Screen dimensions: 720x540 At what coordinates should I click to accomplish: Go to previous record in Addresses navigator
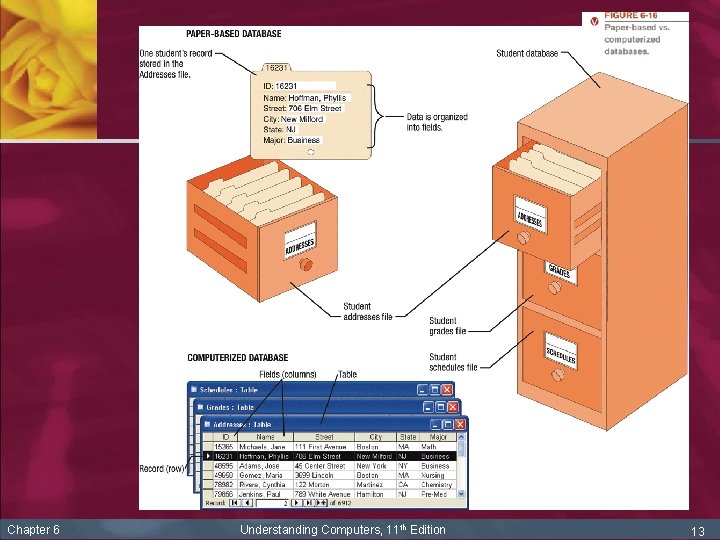[247, 503]
